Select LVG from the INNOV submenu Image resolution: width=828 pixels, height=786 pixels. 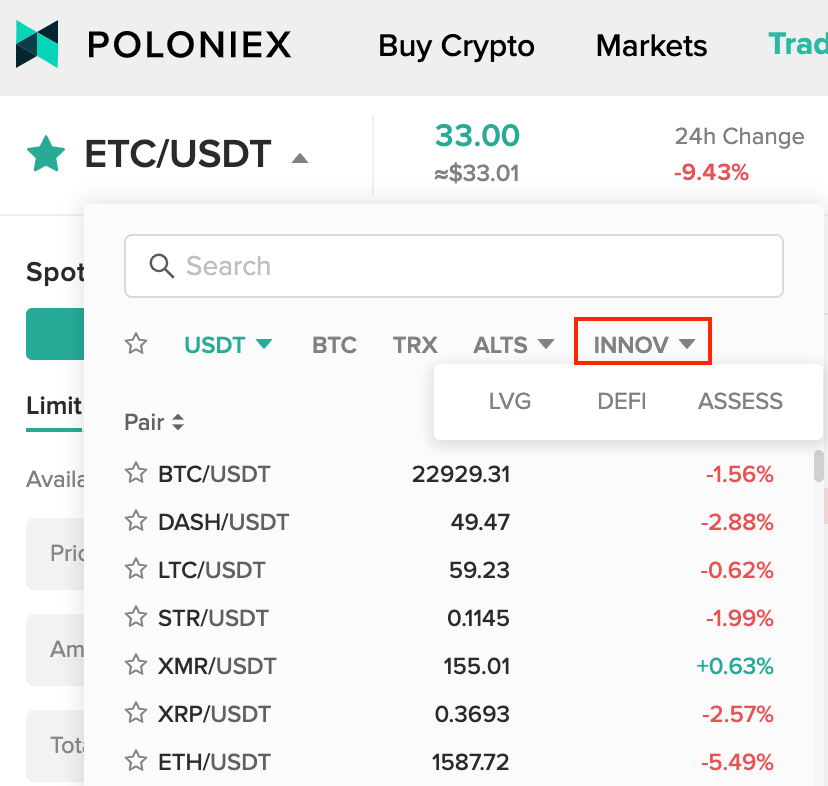[510, 401]
